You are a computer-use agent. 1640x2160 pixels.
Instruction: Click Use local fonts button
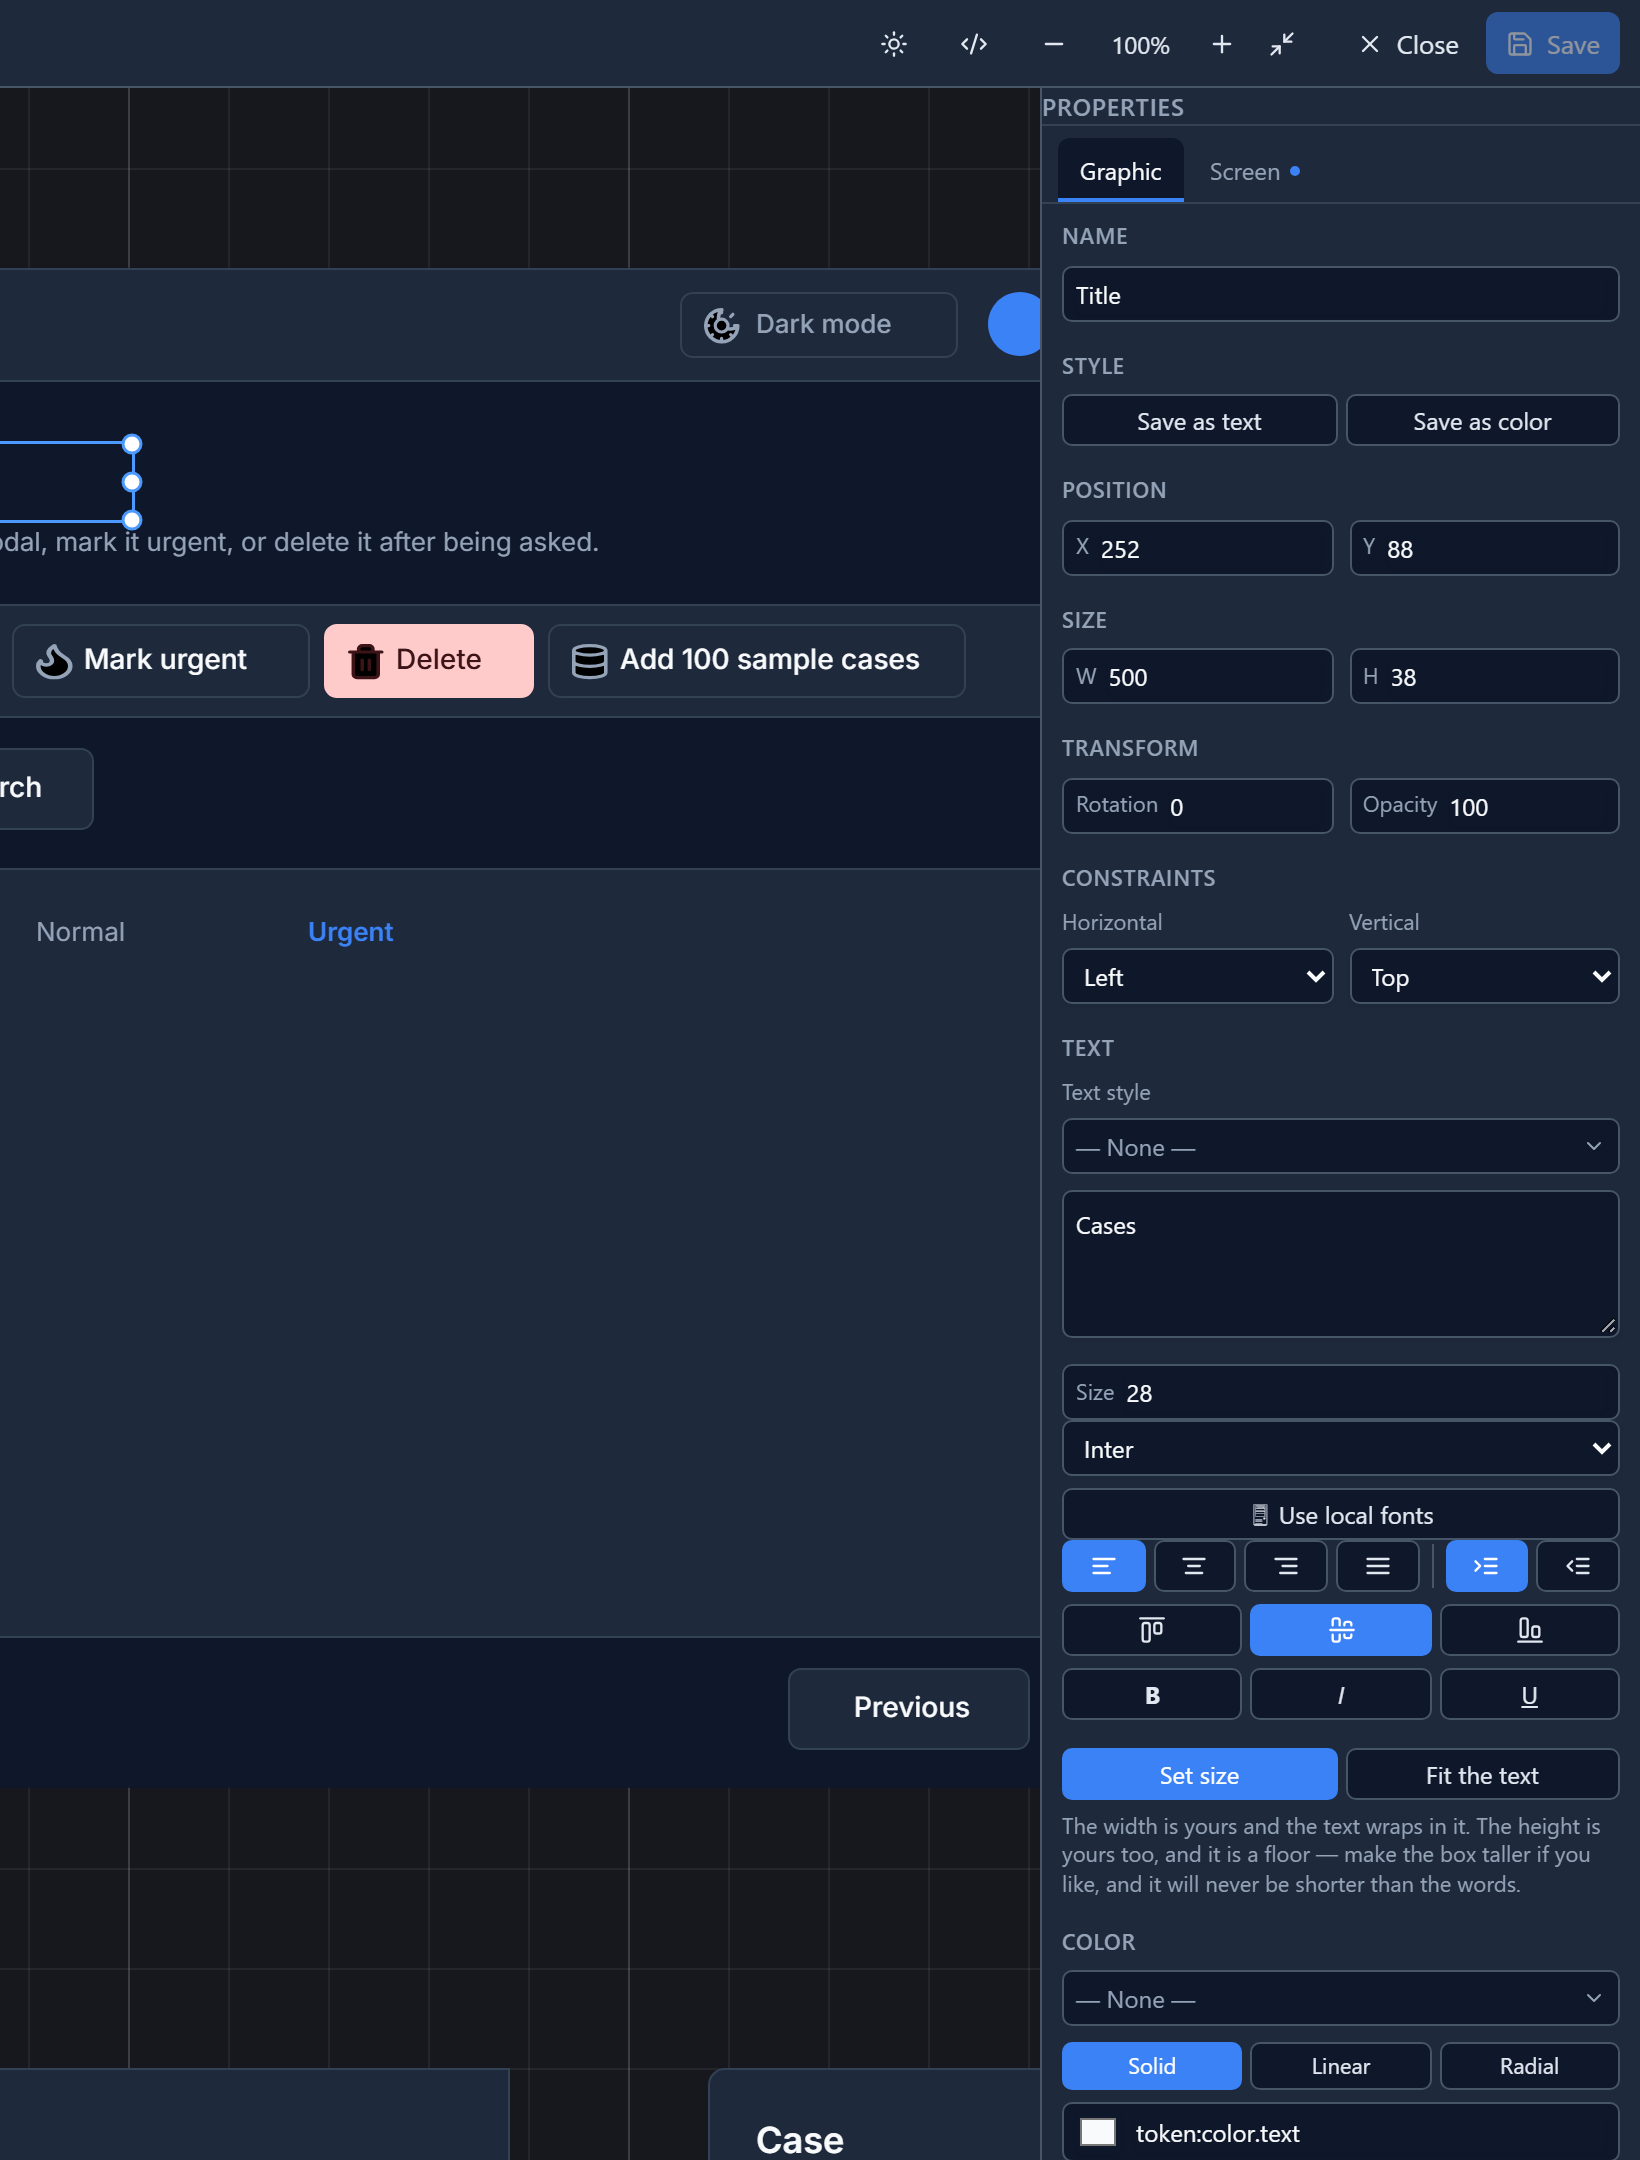click(x=1340, y=1515)
